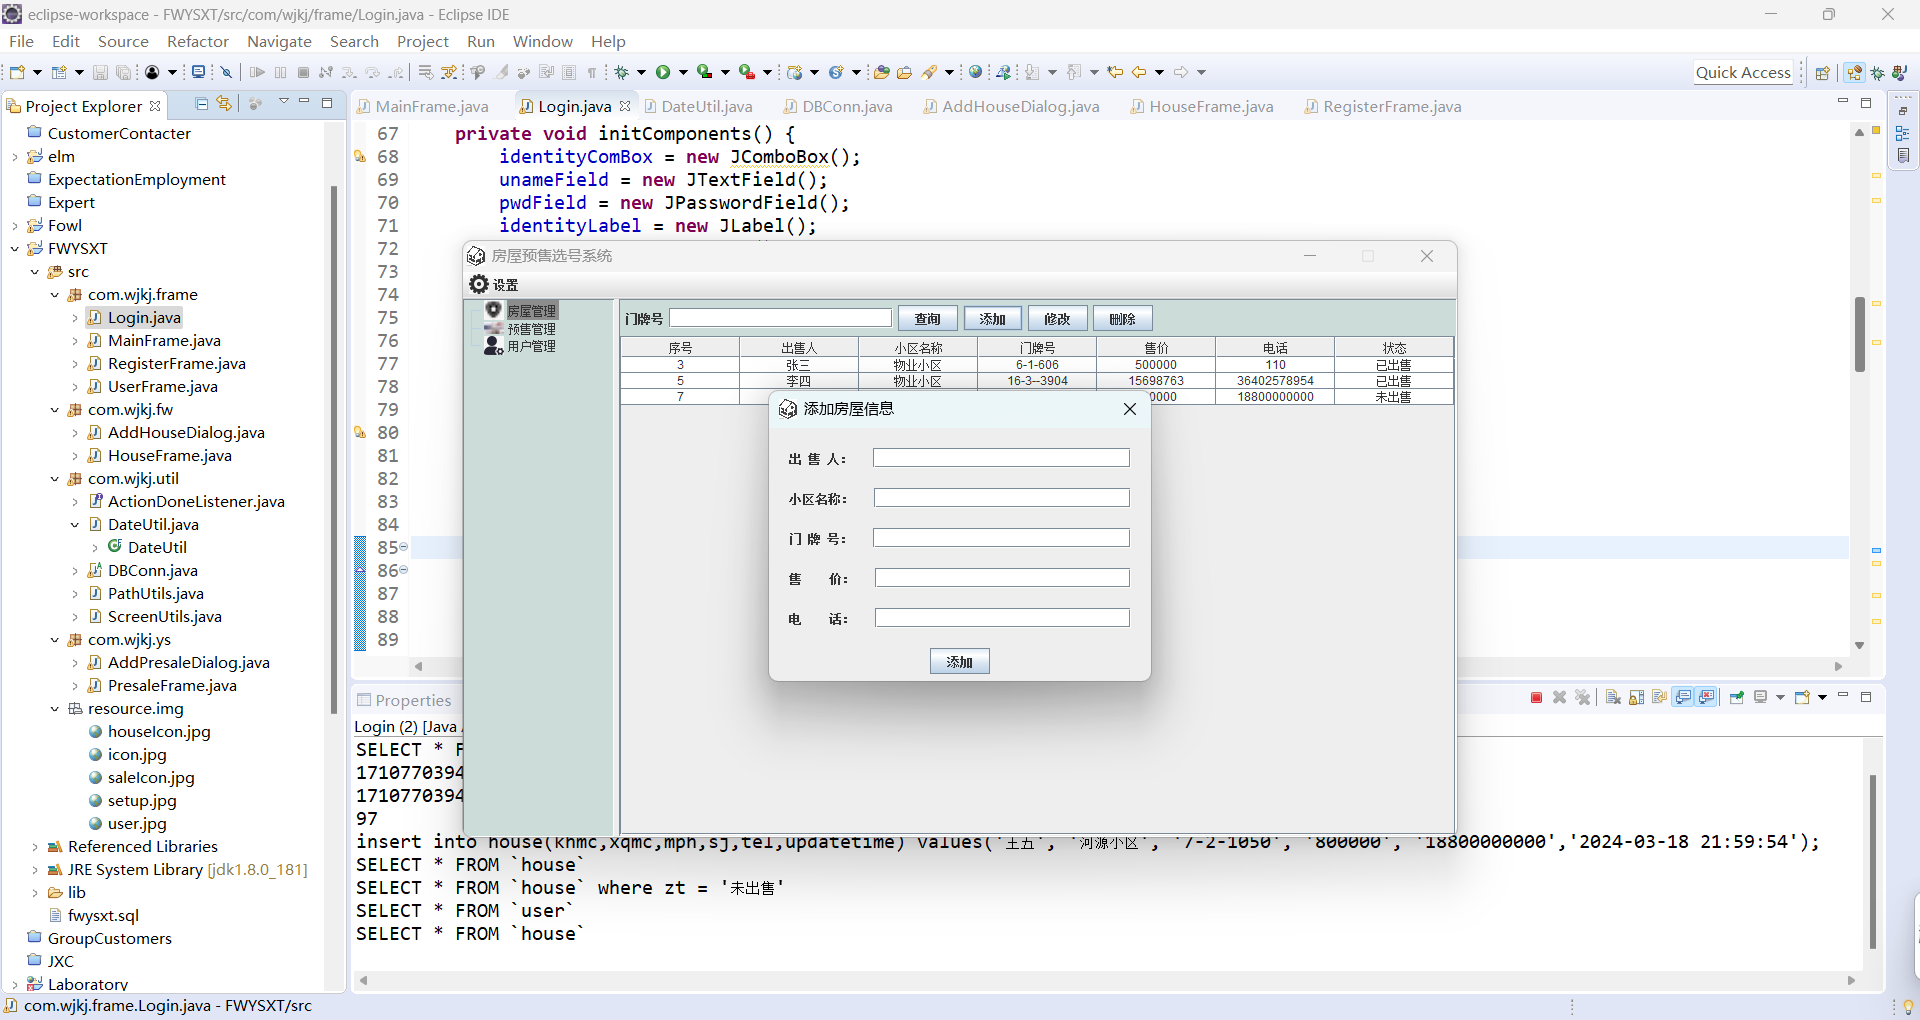Collapse All in Project Explorer
1920x1020 pixels.
coord(202,104)
